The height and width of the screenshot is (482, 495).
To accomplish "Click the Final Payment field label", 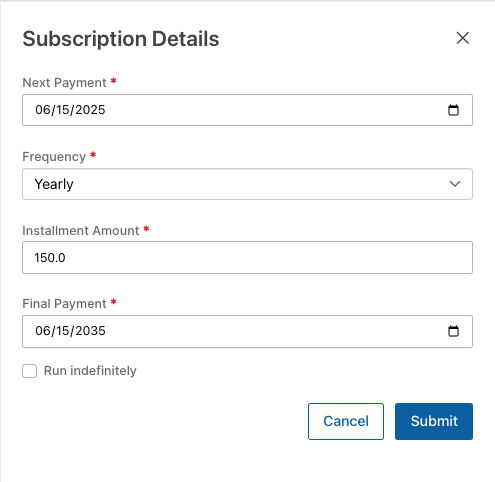I will pyautogui.click(x=64, y=304).
